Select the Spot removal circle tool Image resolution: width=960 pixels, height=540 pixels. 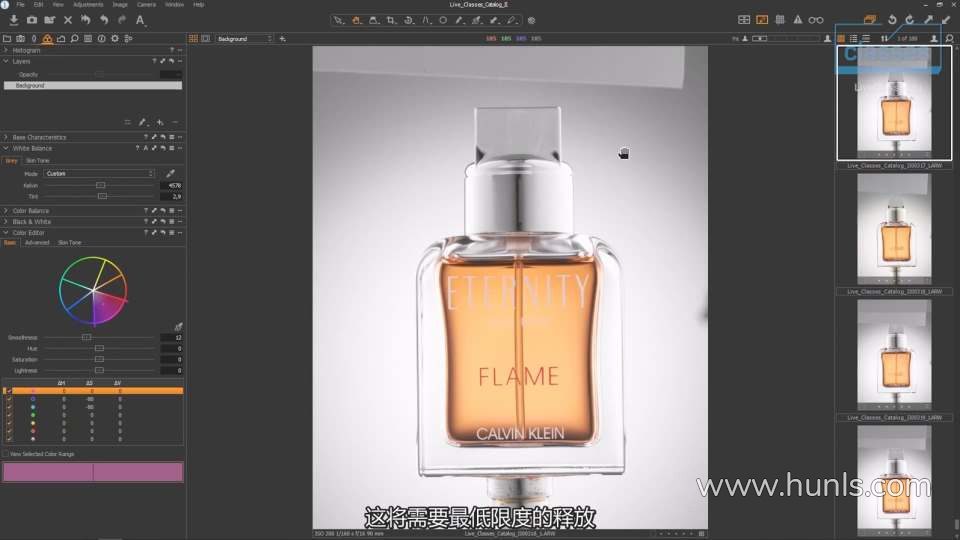(443, 20)
